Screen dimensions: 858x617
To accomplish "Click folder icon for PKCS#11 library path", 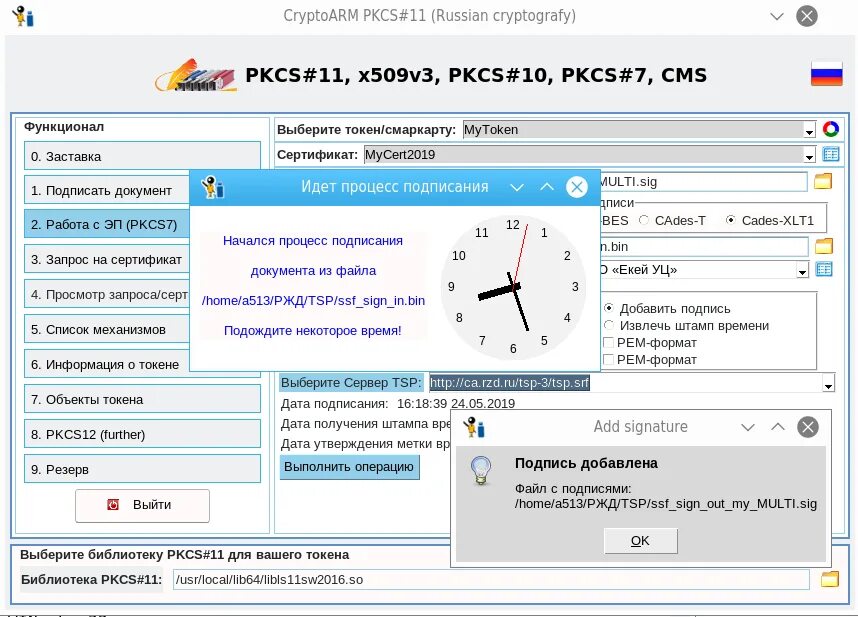I will [830, 579].
